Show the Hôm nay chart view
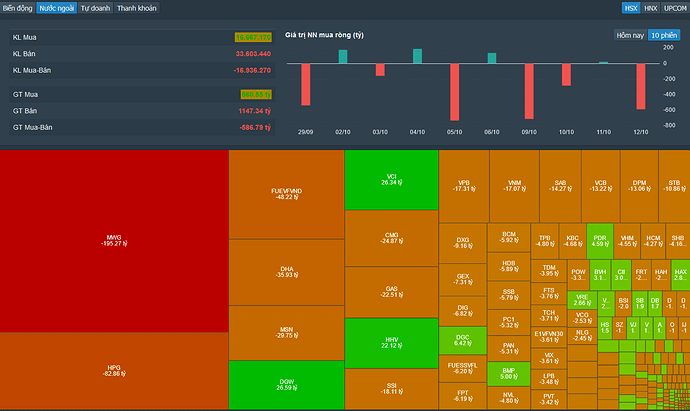The image size is (690, 411). [630, 35]
